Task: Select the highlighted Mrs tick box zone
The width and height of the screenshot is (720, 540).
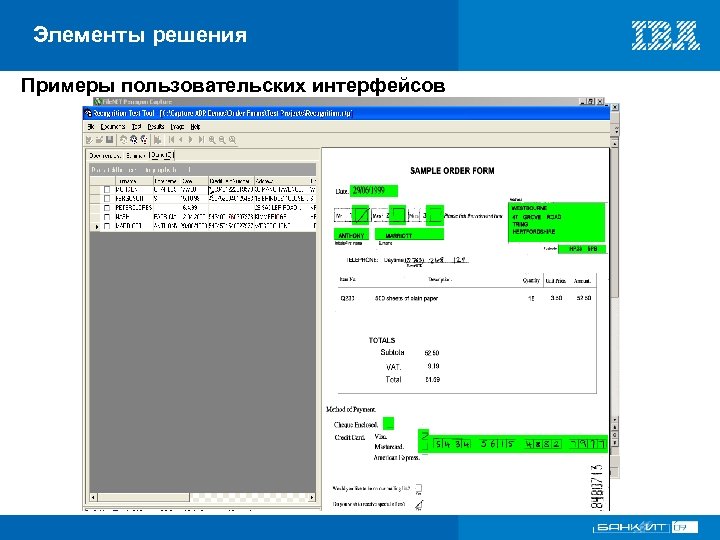Action: [x=397, y=215]
